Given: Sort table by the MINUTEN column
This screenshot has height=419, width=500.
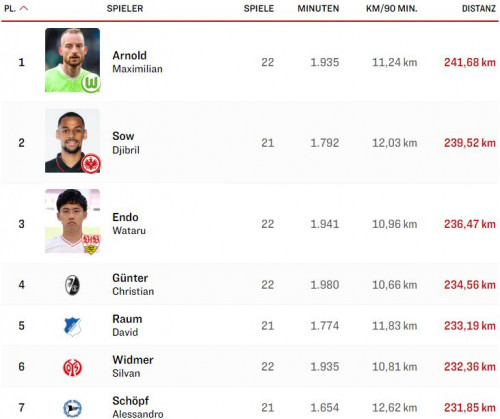Looking at the screenshot, I should tap(318, 8).
